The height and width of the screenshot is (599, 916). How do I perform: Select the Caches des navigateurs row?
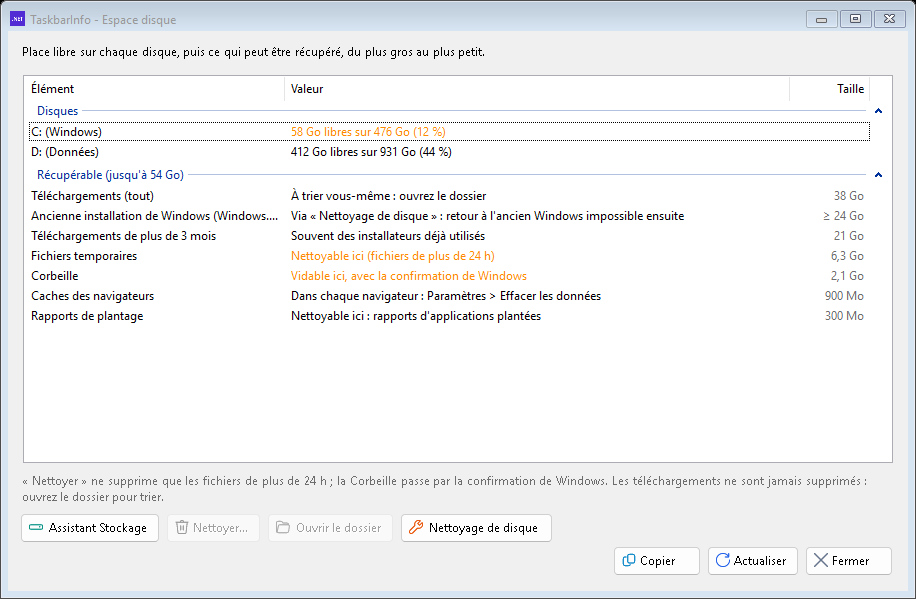(x=449, y=296)
